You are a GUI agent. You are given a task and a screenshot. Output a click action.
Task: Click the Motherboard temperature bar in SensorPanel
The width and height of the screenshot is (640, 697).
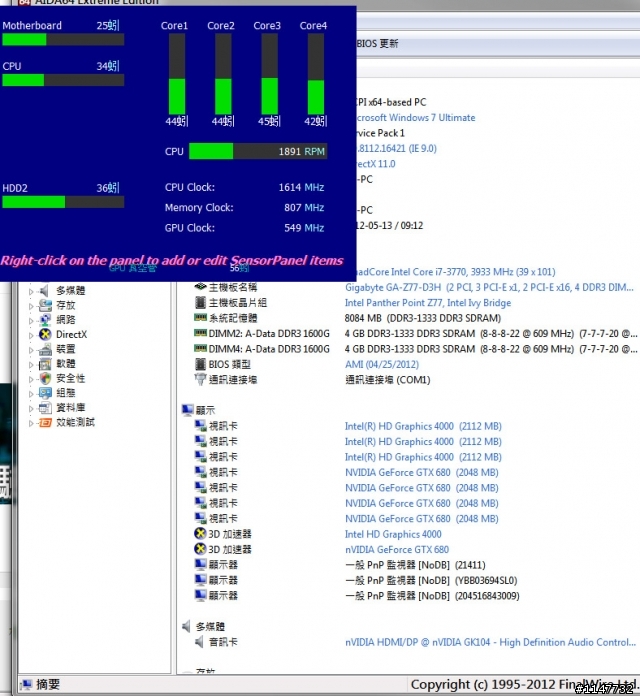63,39
